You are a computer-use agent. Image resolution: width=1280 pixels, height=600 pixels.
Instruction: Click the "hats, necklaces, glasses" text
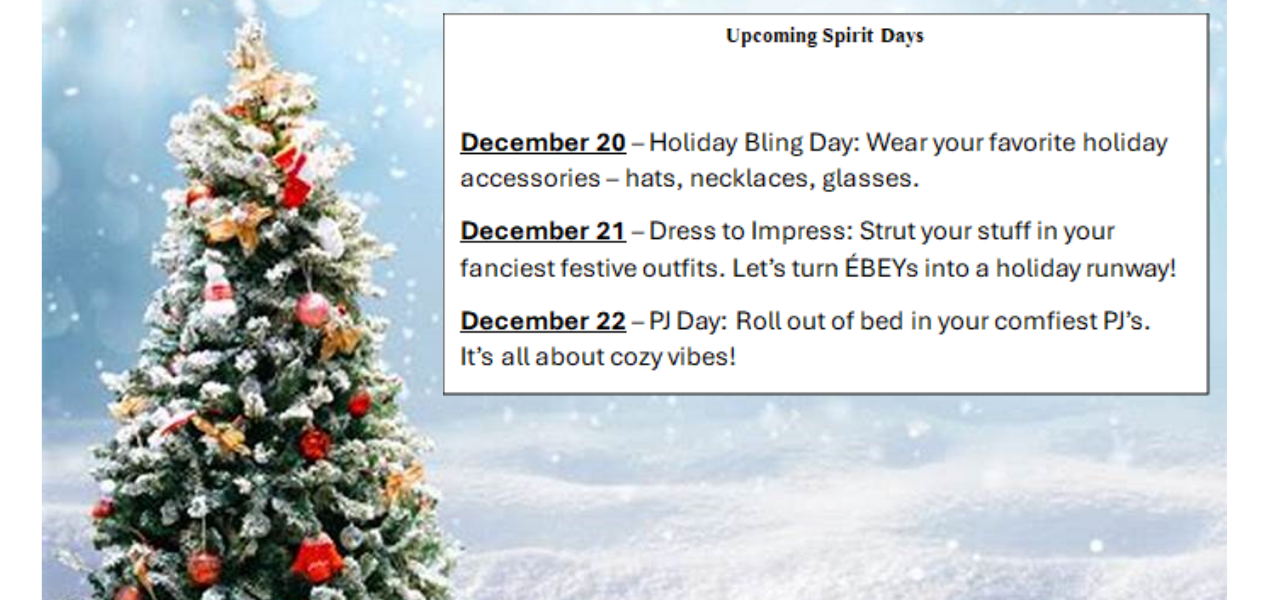point(771,179)
